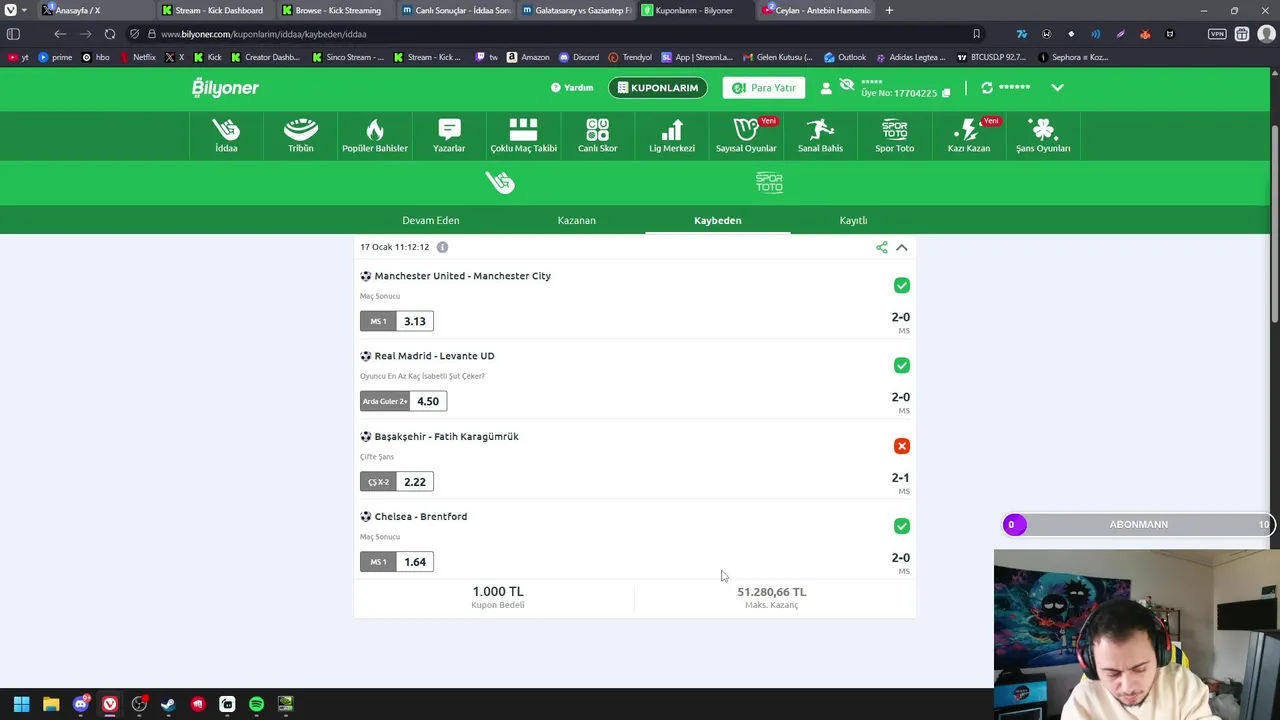Switch to the Devam Eden tab

[x=430, y=220]
